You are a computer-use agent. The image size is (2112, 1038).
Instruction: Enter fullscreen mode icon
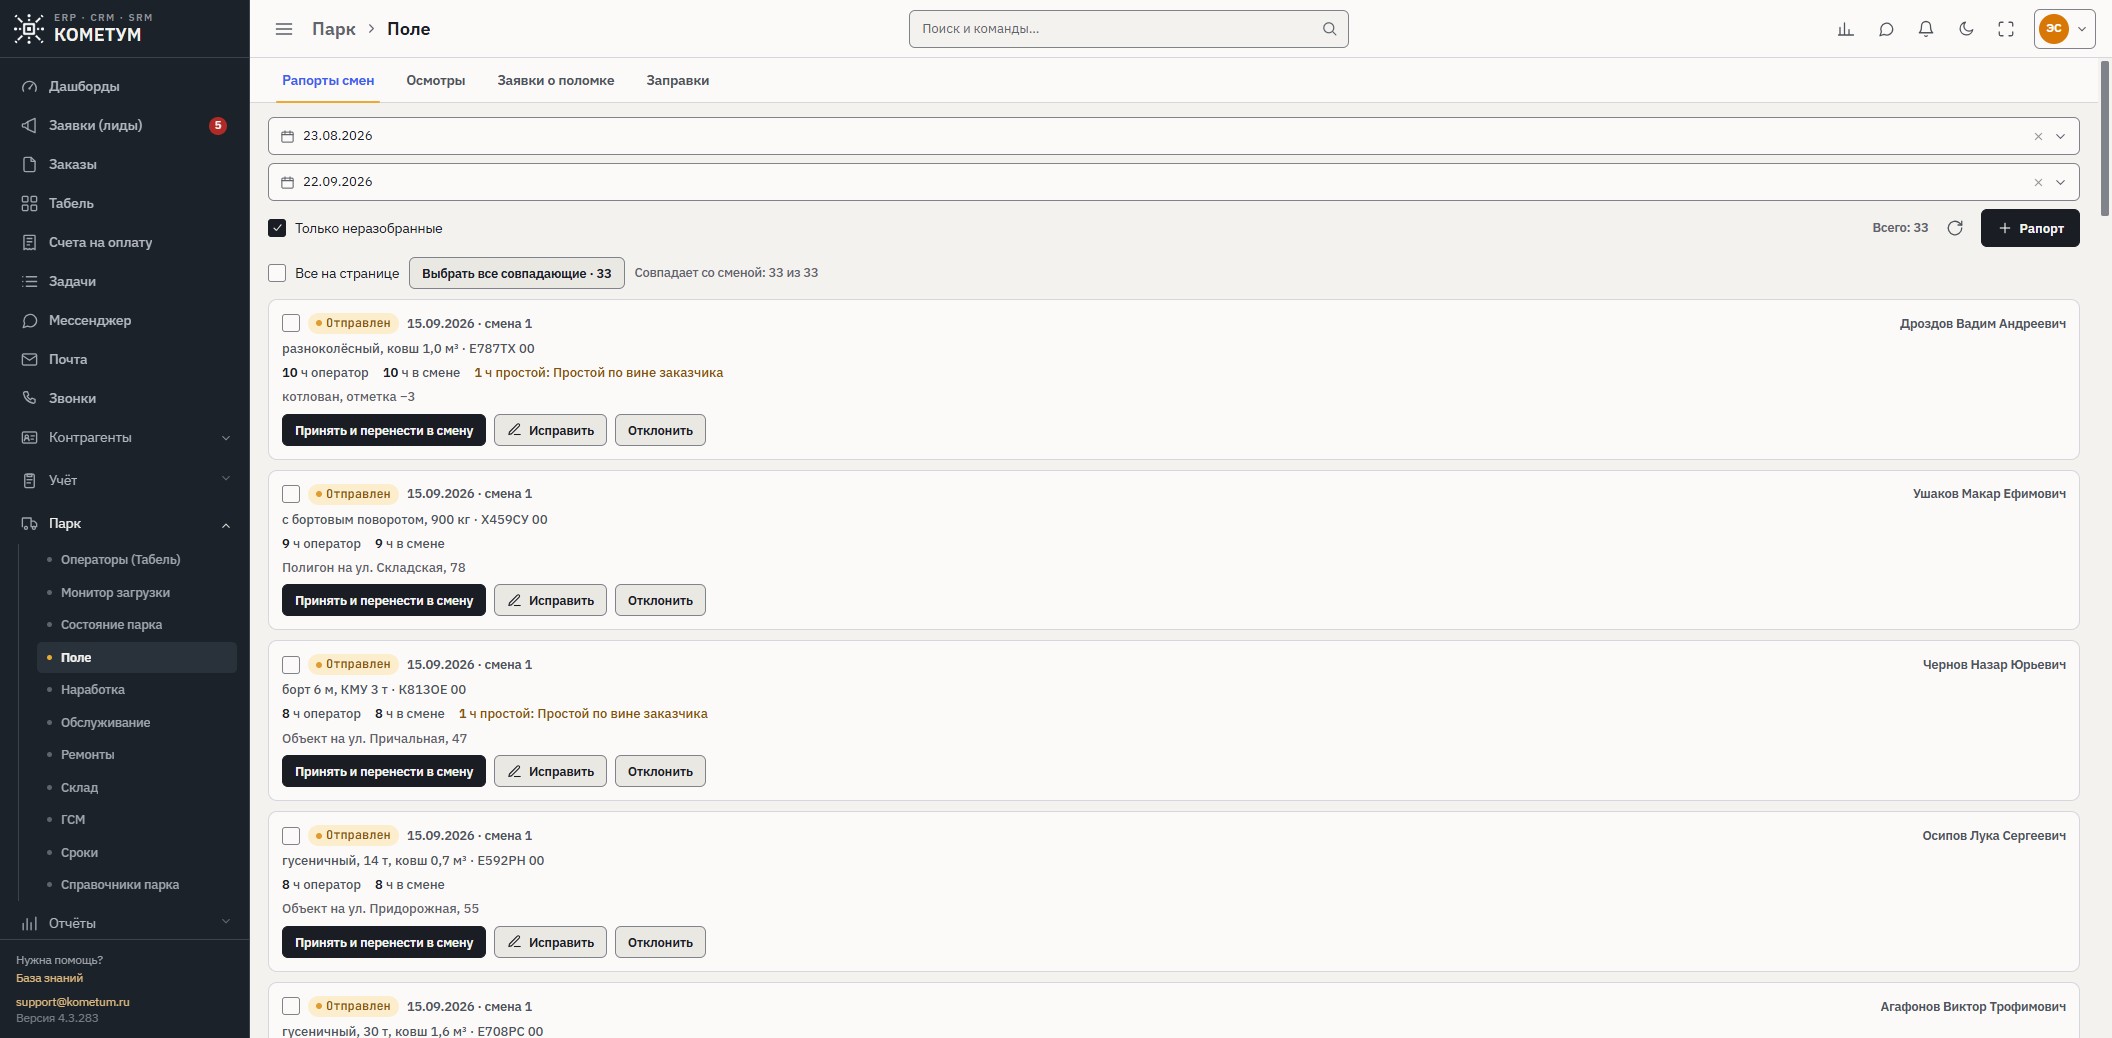(x=2006, y=29)
